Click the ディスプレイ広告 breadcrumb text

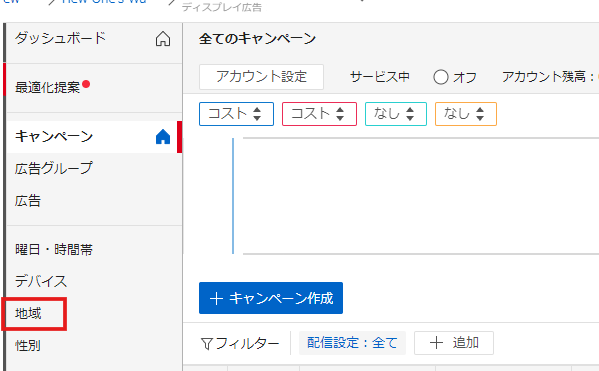(222, 7)
